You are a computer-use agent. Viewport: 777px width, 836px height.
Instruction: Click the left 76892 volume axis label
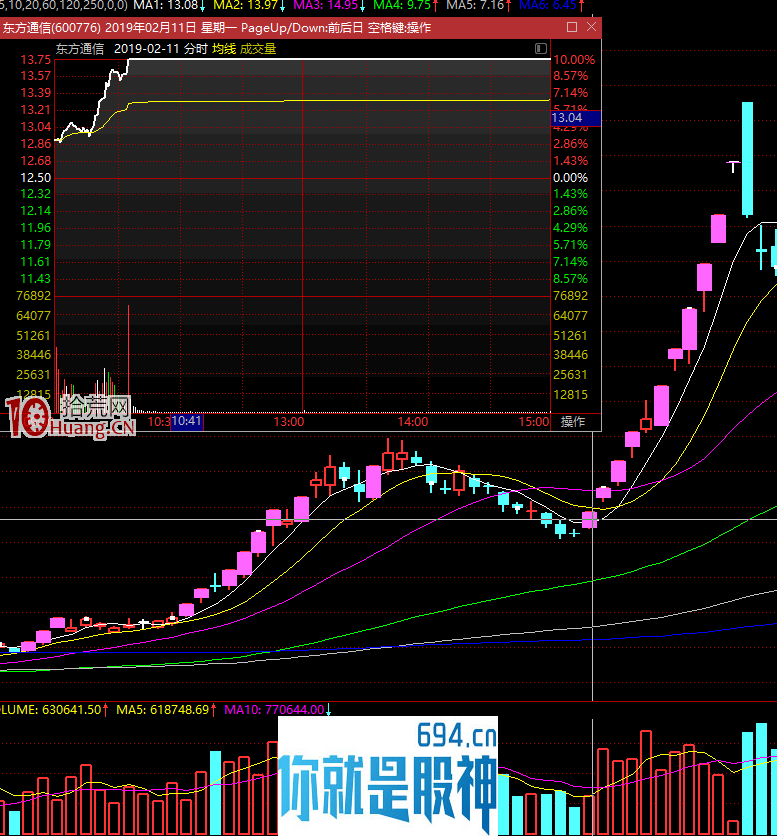[34, 295]
